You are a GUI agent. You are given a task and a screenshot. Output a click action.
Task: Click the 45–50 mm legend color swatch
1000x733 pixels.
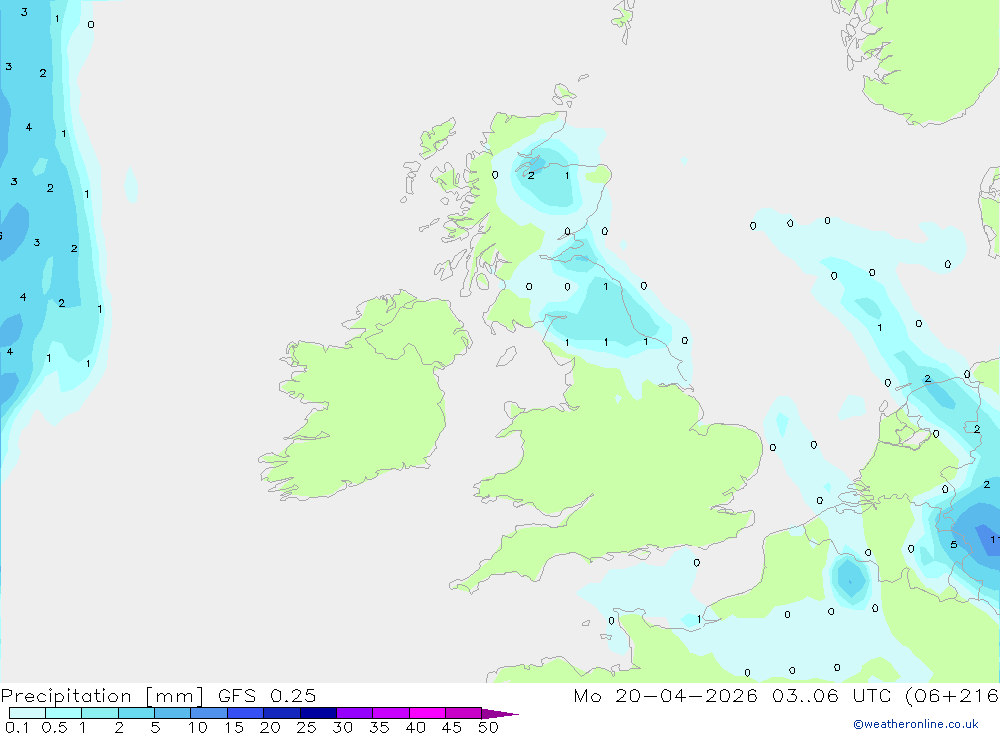point(464,713)
